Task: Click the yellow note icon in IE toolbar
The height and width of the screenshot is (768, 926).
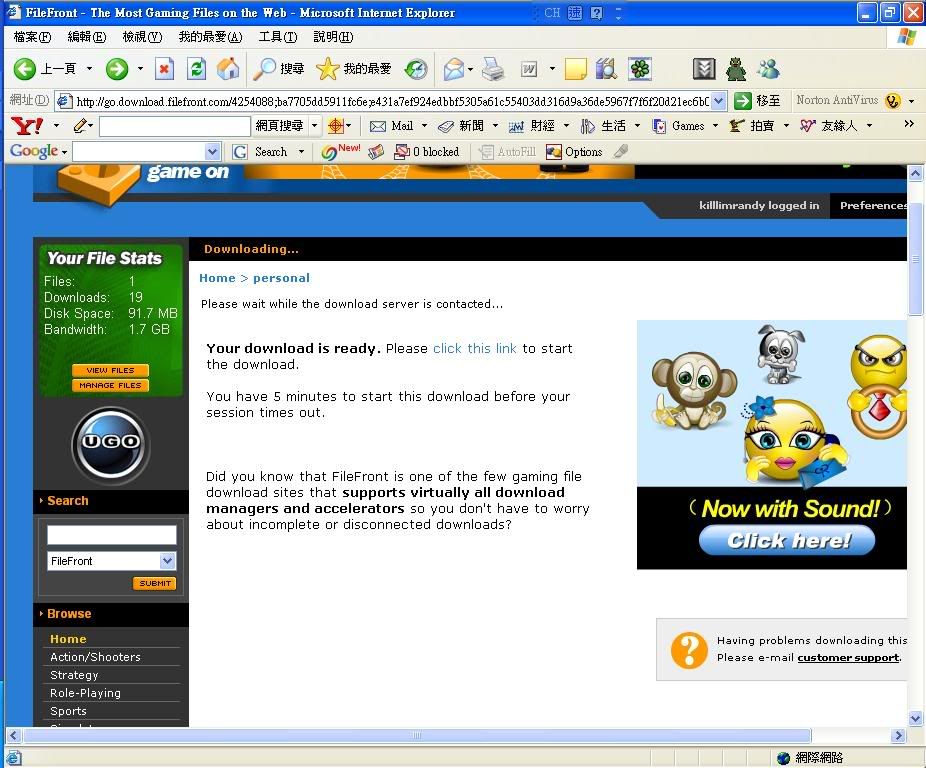Action: coord(575,69)
